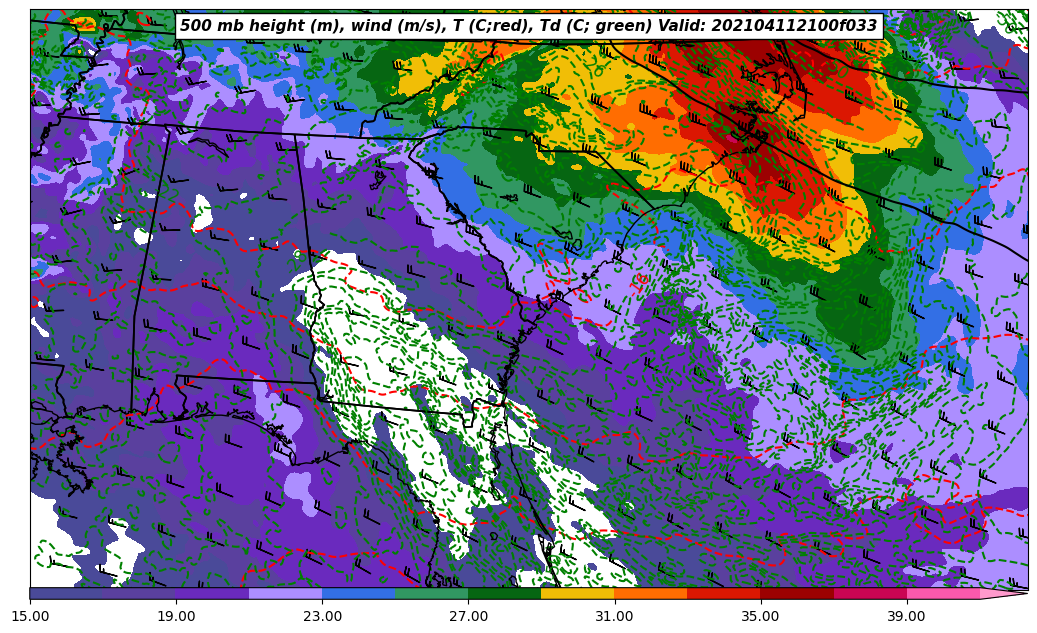
Task: Pick the yellow colorbar segment
Action: point(578,593)
